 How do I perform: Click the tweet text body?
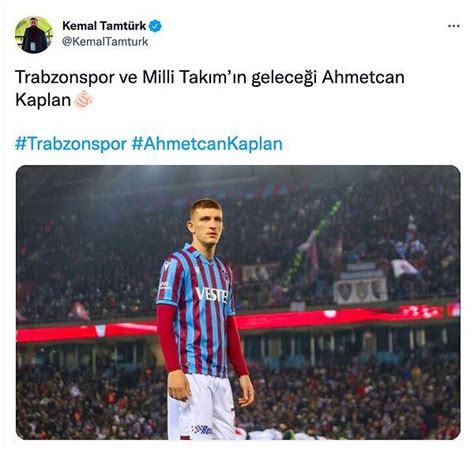point(210,88)
